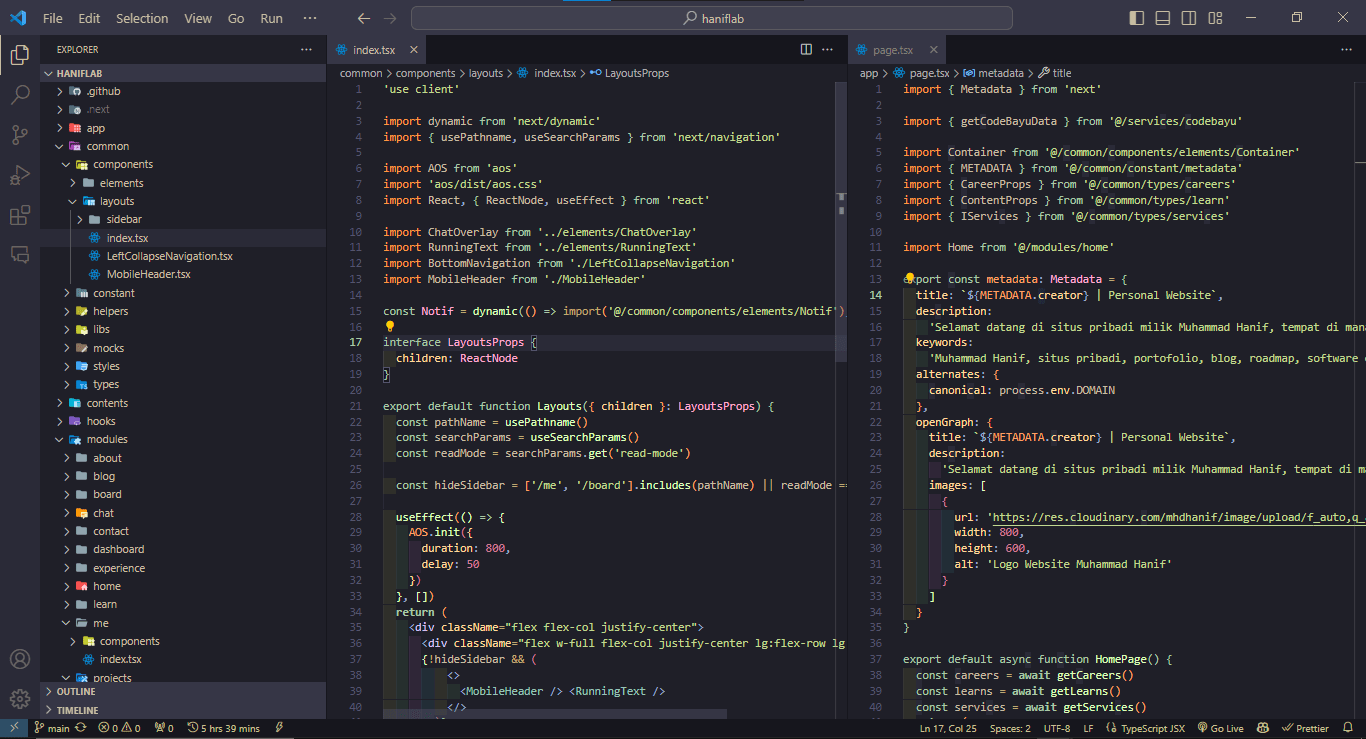The image size is (1366, 739).
Task: Open the Extensions view
Action: (20, 215)
